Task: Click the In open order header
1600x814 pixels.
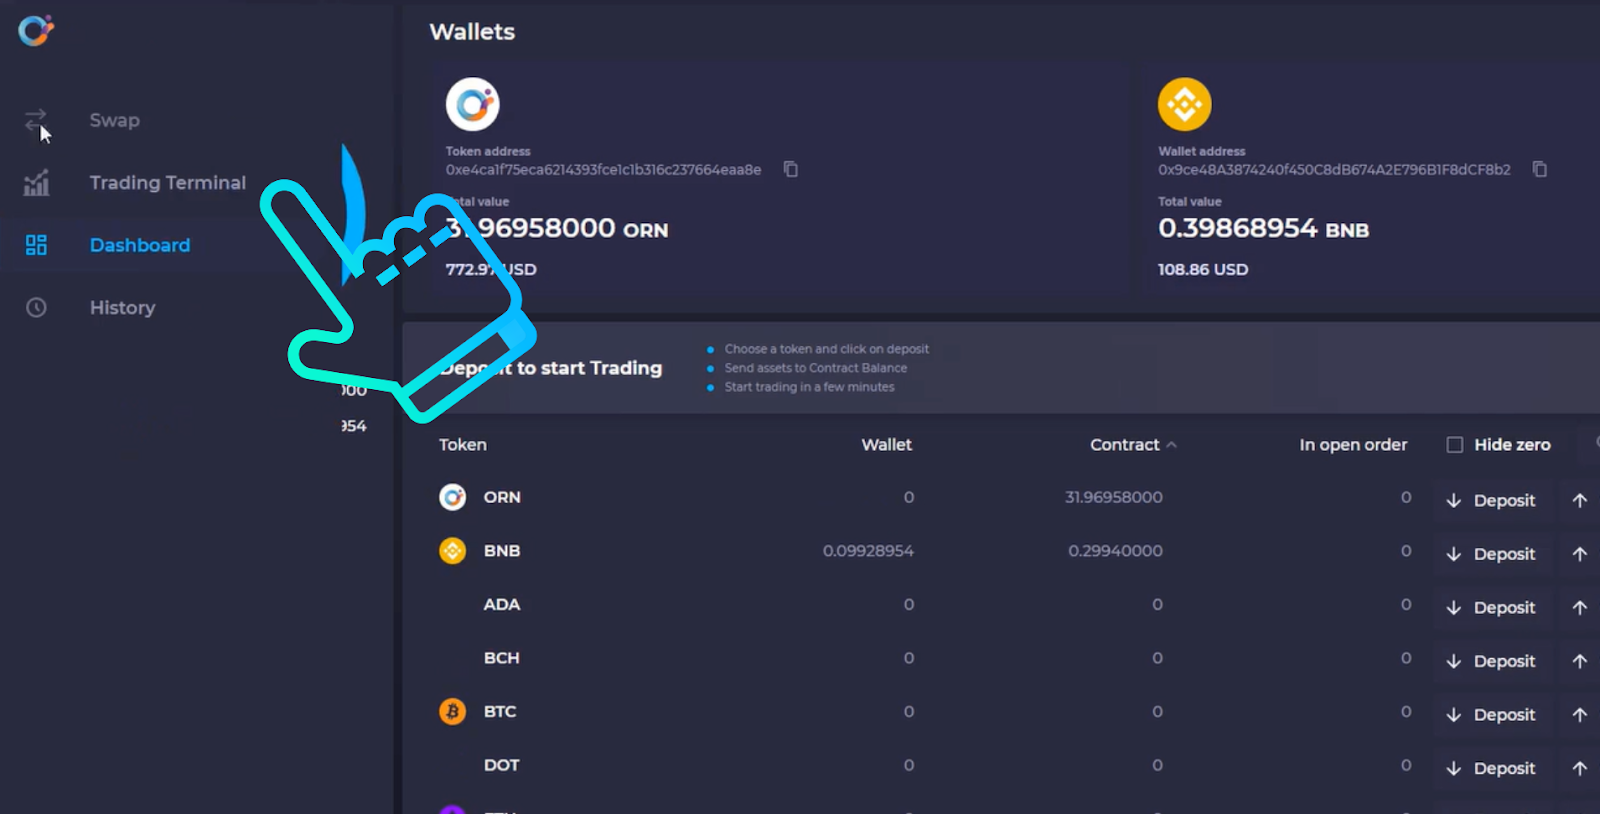Action: 1353,445
